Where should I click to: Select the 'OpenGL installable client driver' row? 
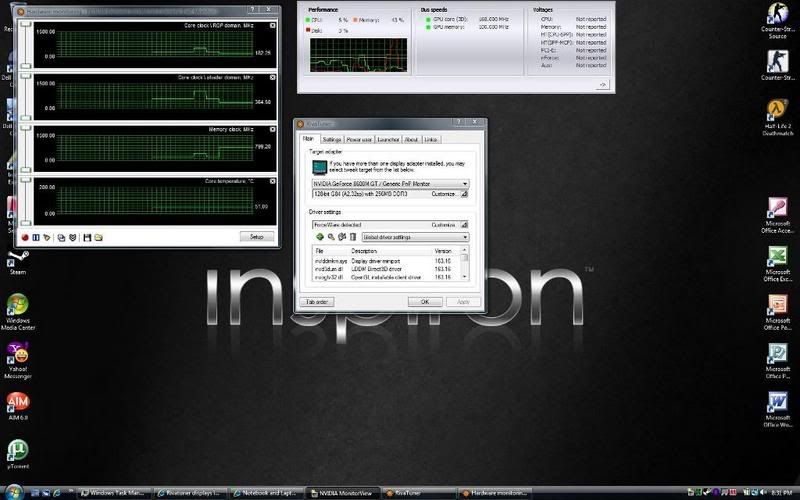(387, 277)
